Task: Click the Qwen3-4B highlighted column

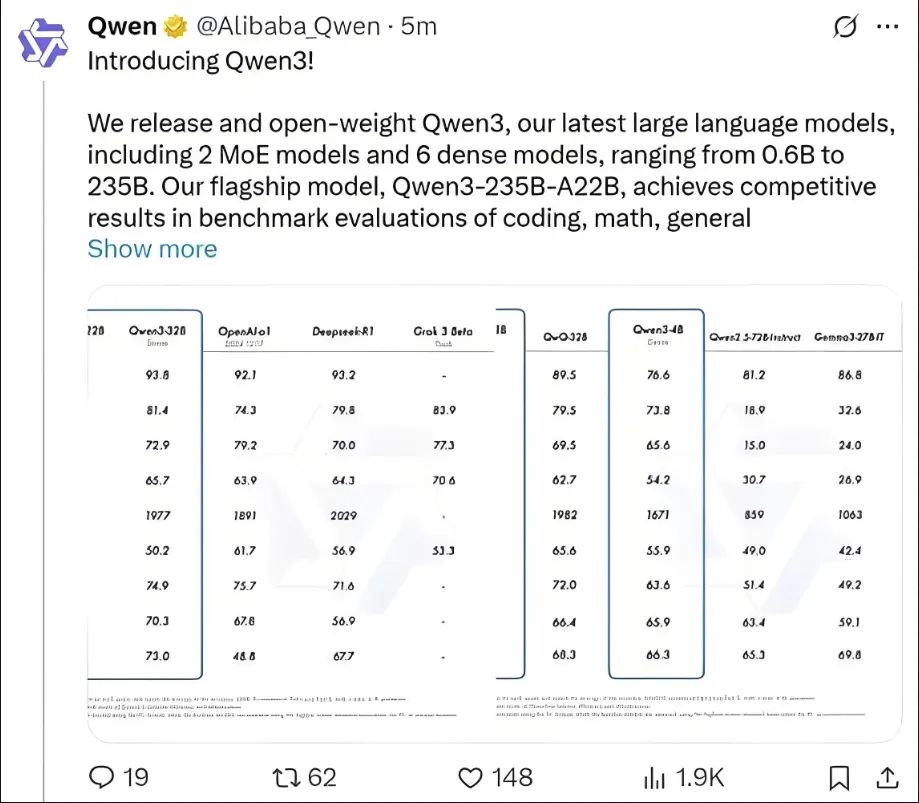Action: pos(655,490)
